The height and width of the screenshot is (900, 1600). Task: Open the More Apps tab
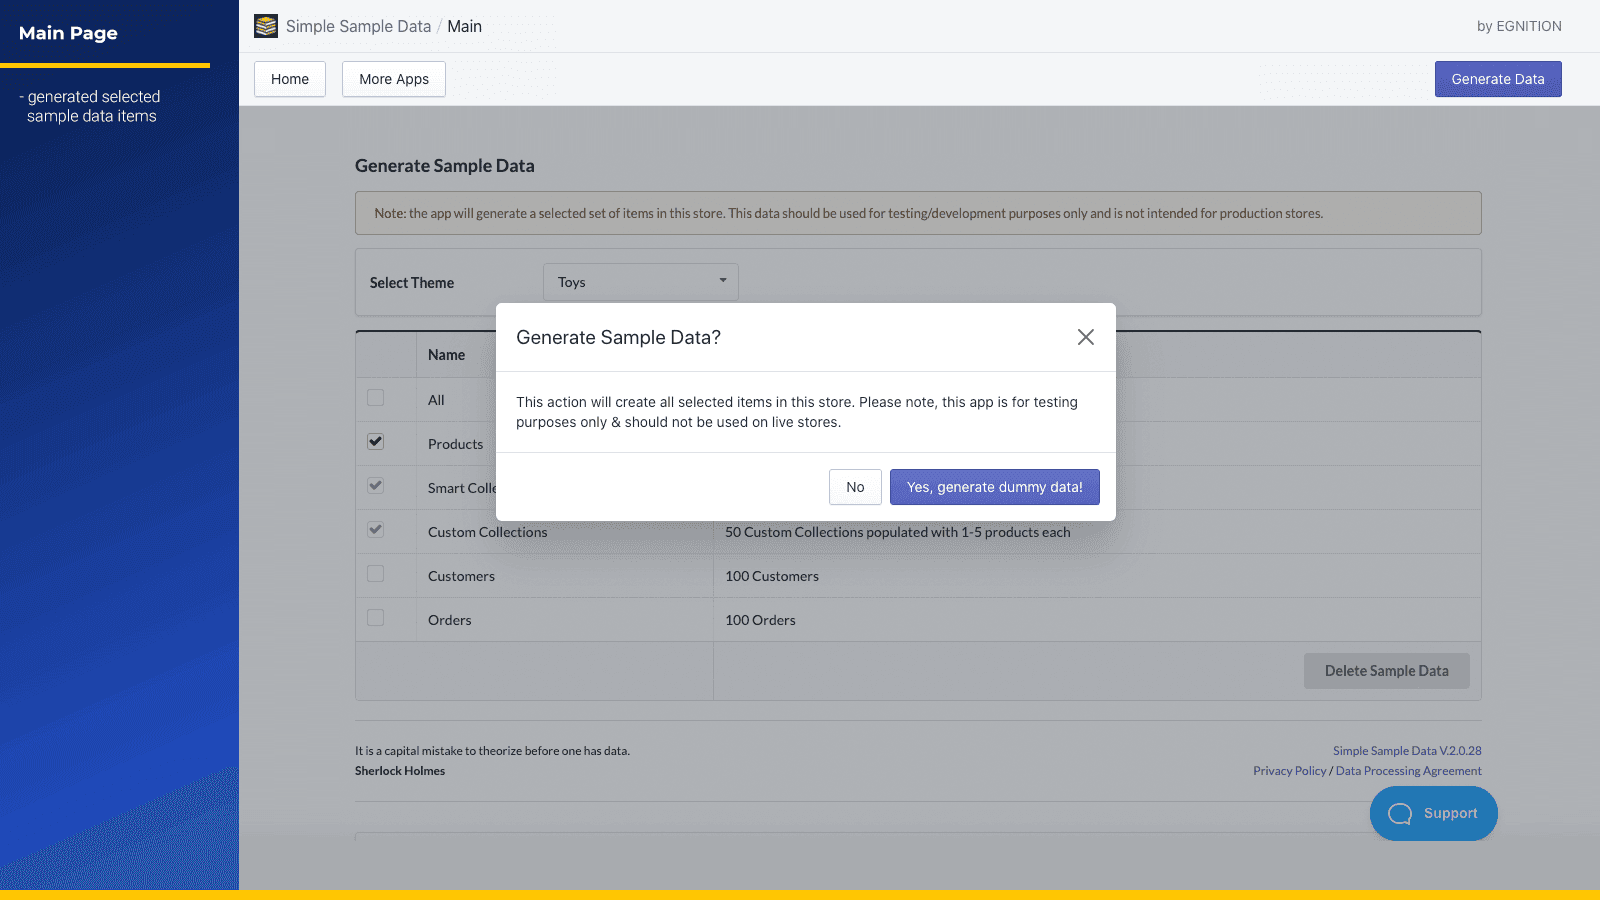393,78
